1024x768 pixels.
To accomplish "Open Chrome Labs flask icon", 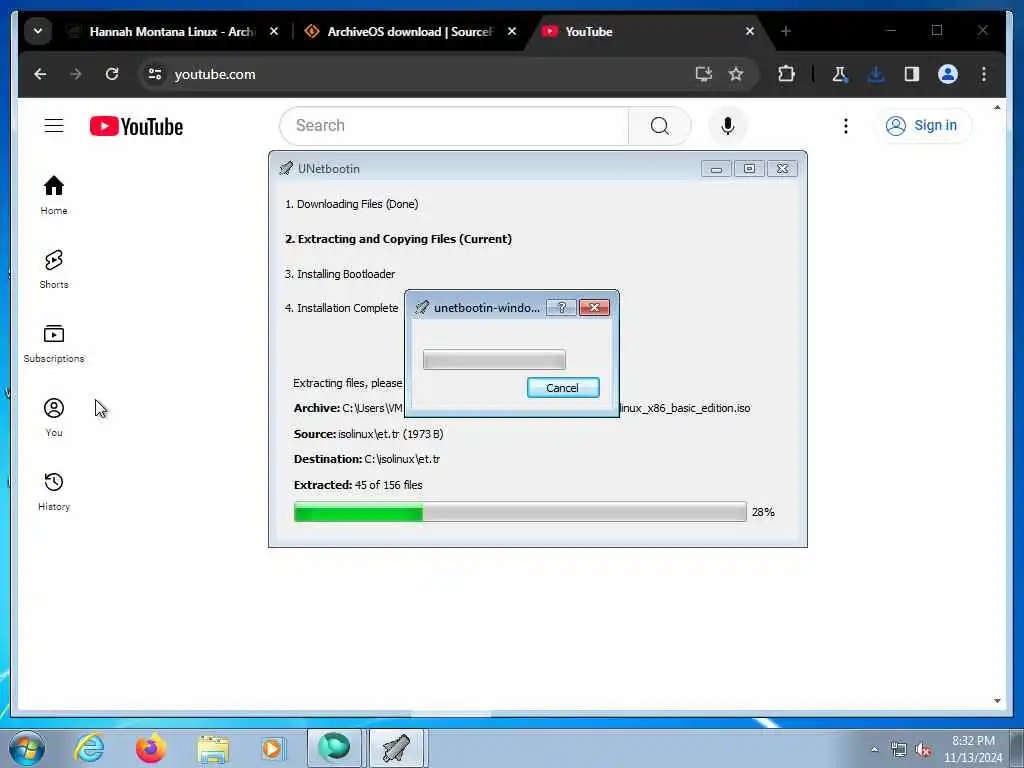I will [840, 74].
